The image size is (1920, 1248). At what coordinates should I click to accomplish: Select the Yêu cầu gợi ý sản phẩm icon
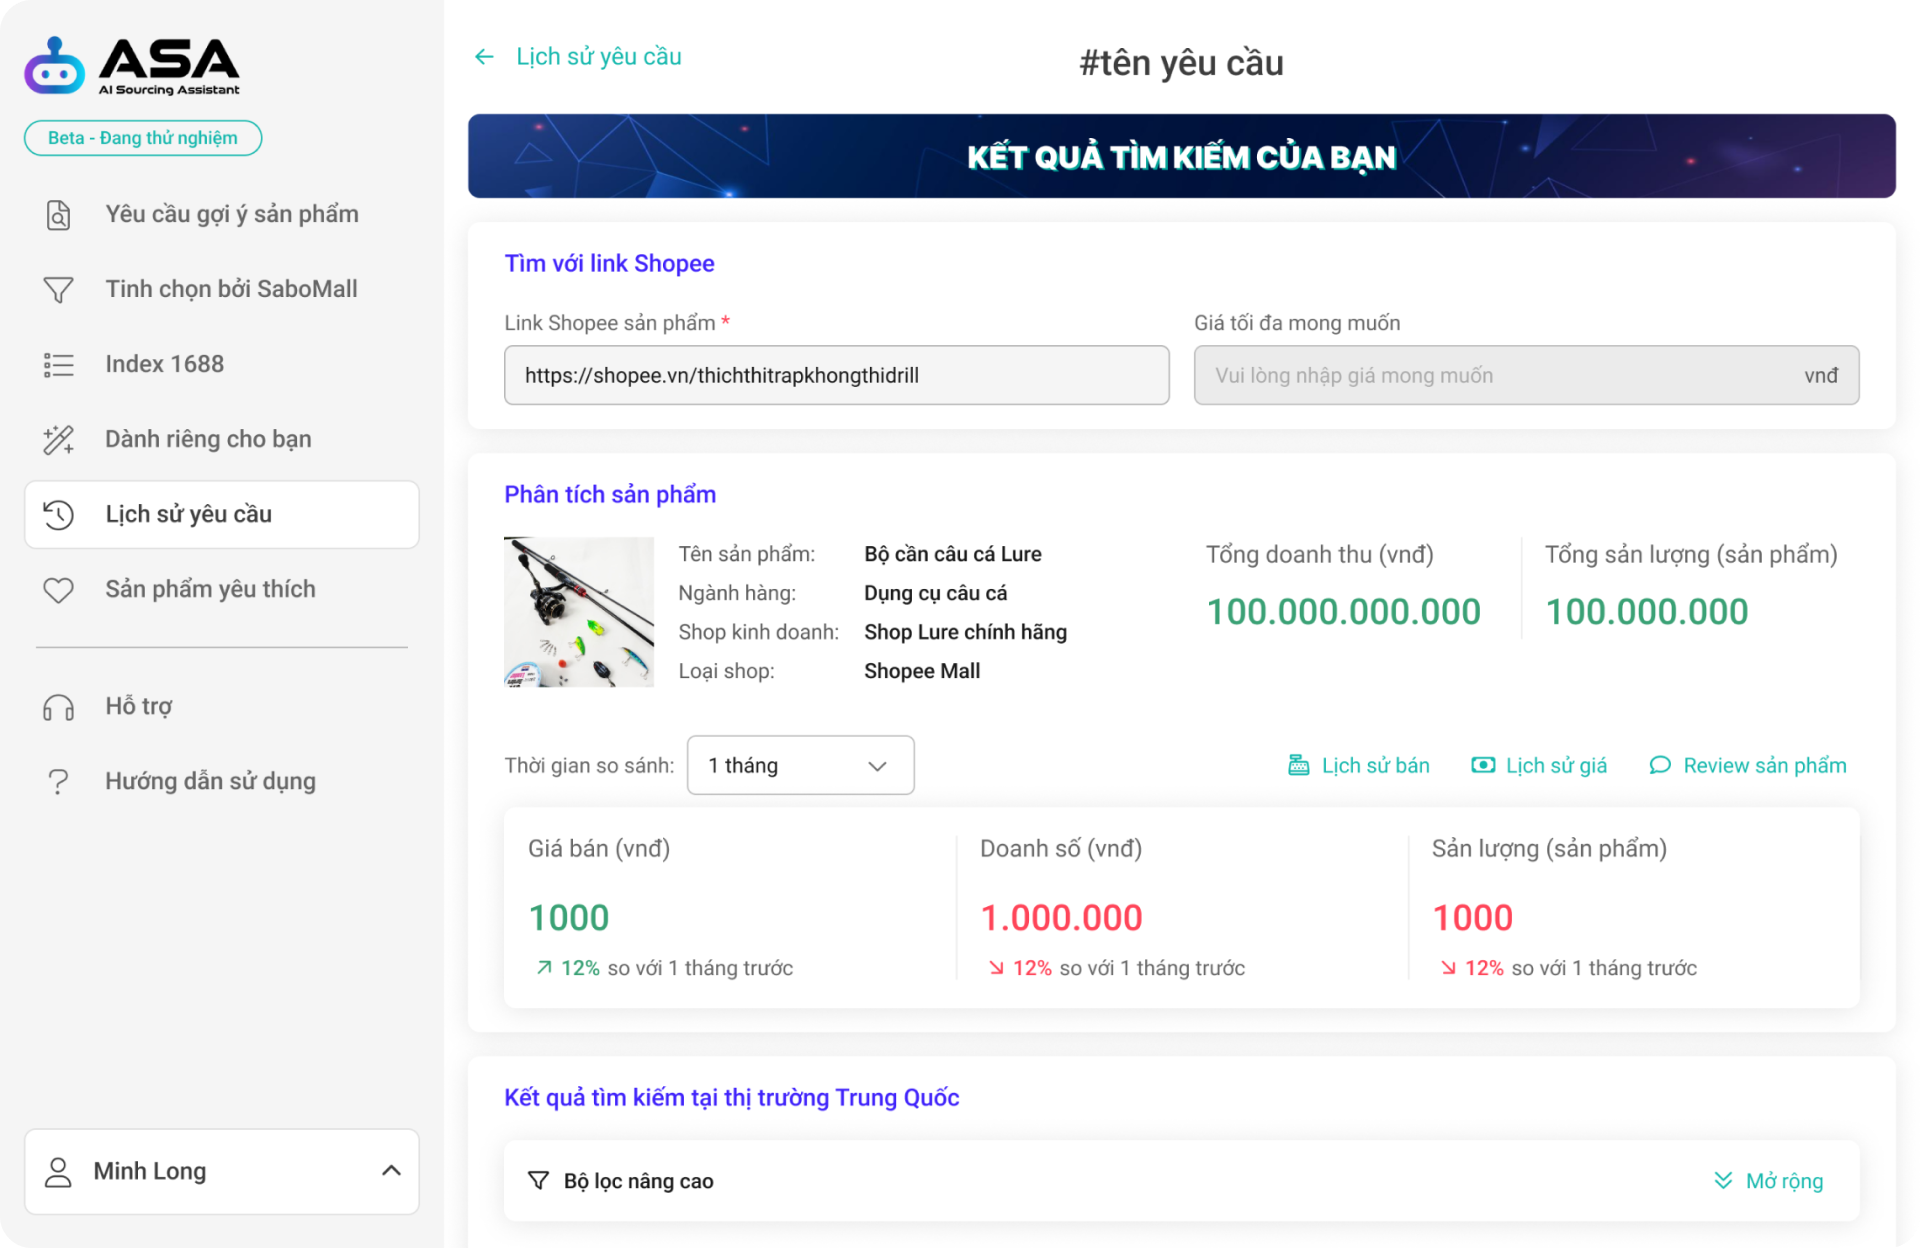59,214
